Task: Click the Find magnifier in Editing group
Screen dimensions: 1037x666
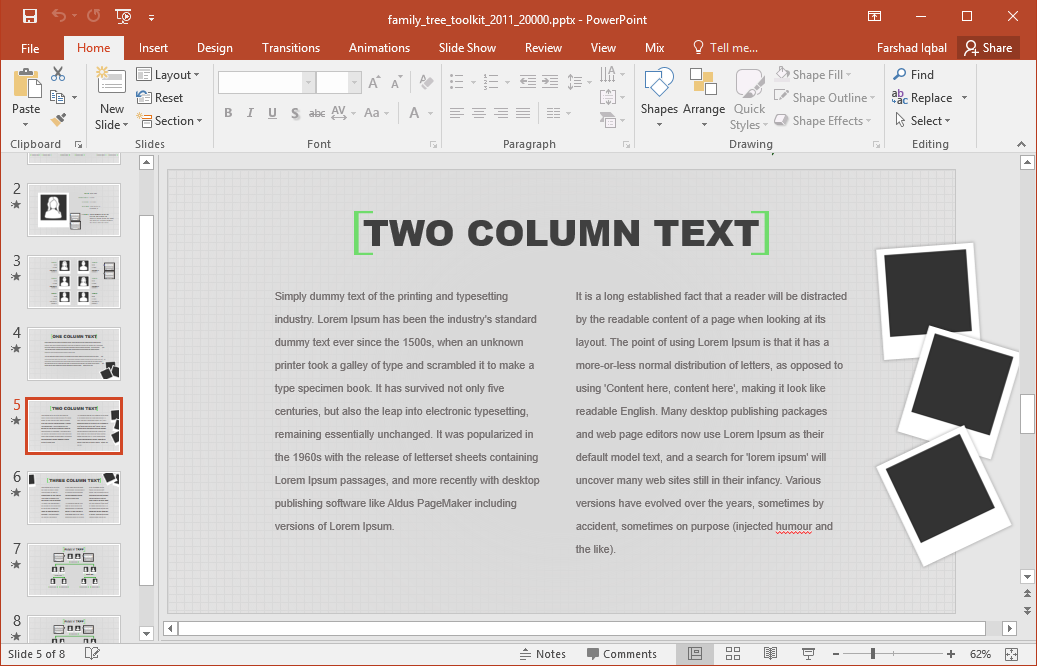Action: (913, 74)
